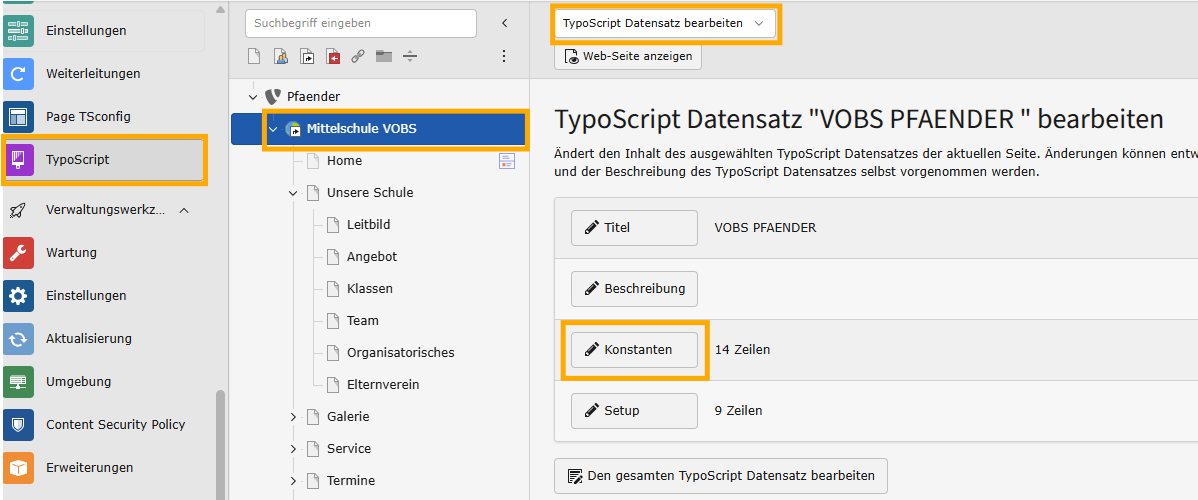
Task: Pick the folder page type icon
Action: 384,57
